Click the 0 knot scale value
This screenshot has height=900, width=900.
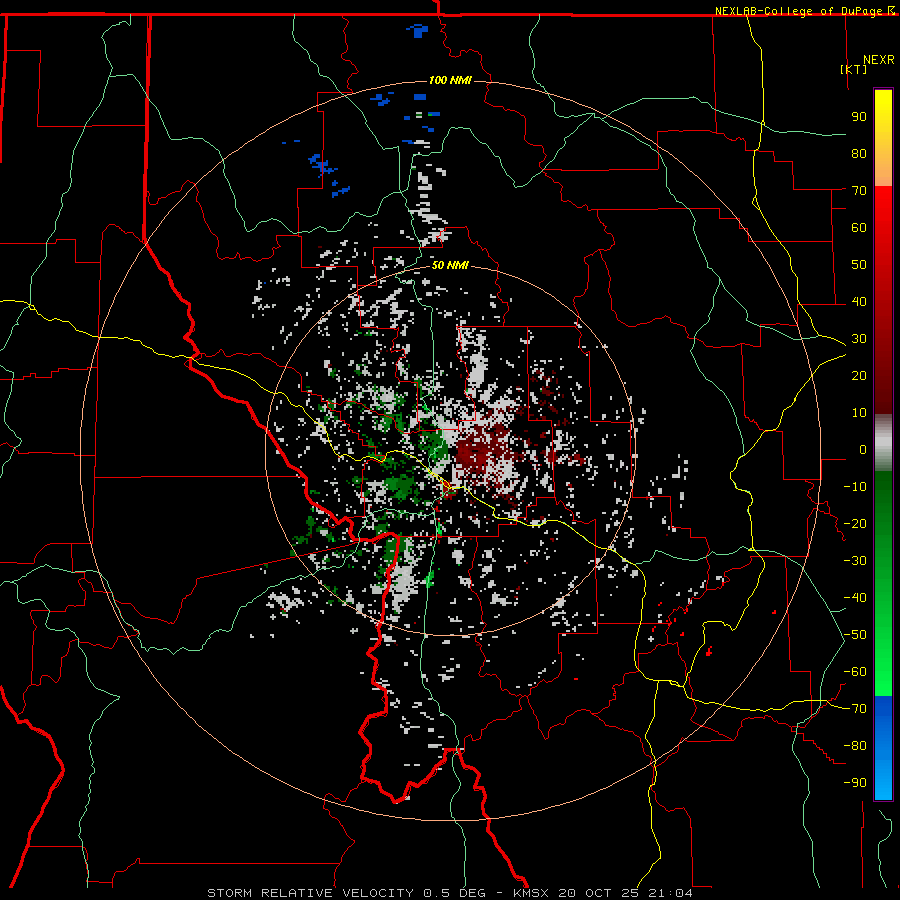click(x=863, y=450)
